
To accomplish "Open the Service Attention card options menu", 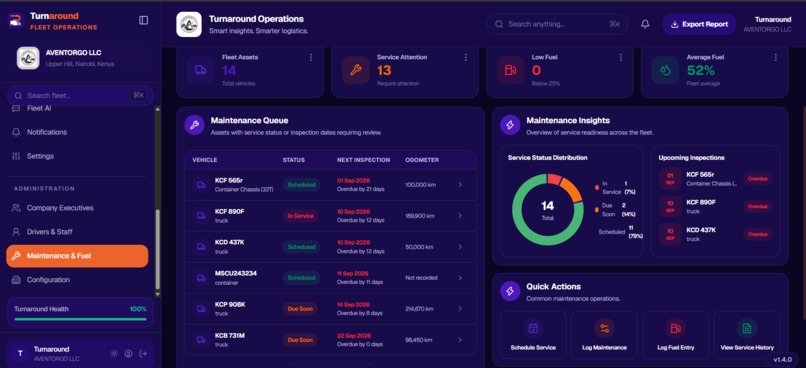I will [466, 58].
